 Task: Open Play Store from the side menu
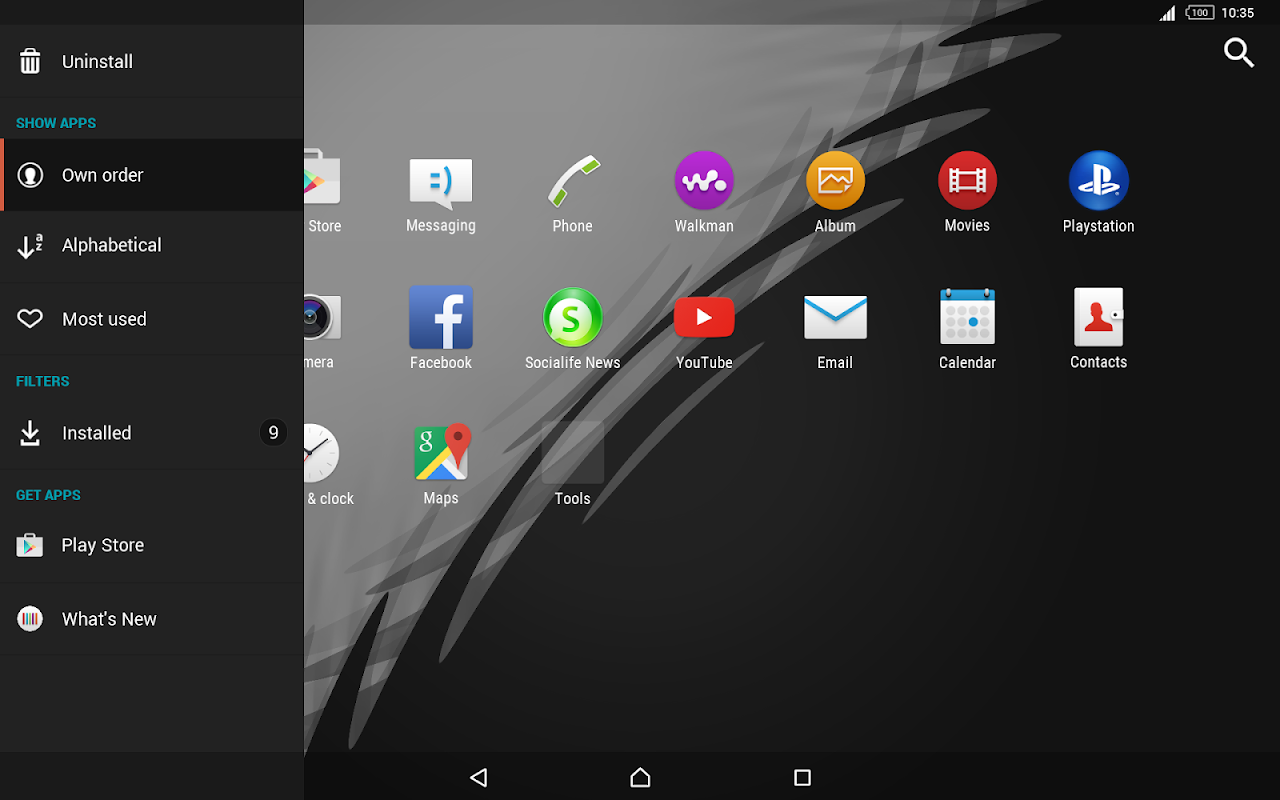(152, 545)
